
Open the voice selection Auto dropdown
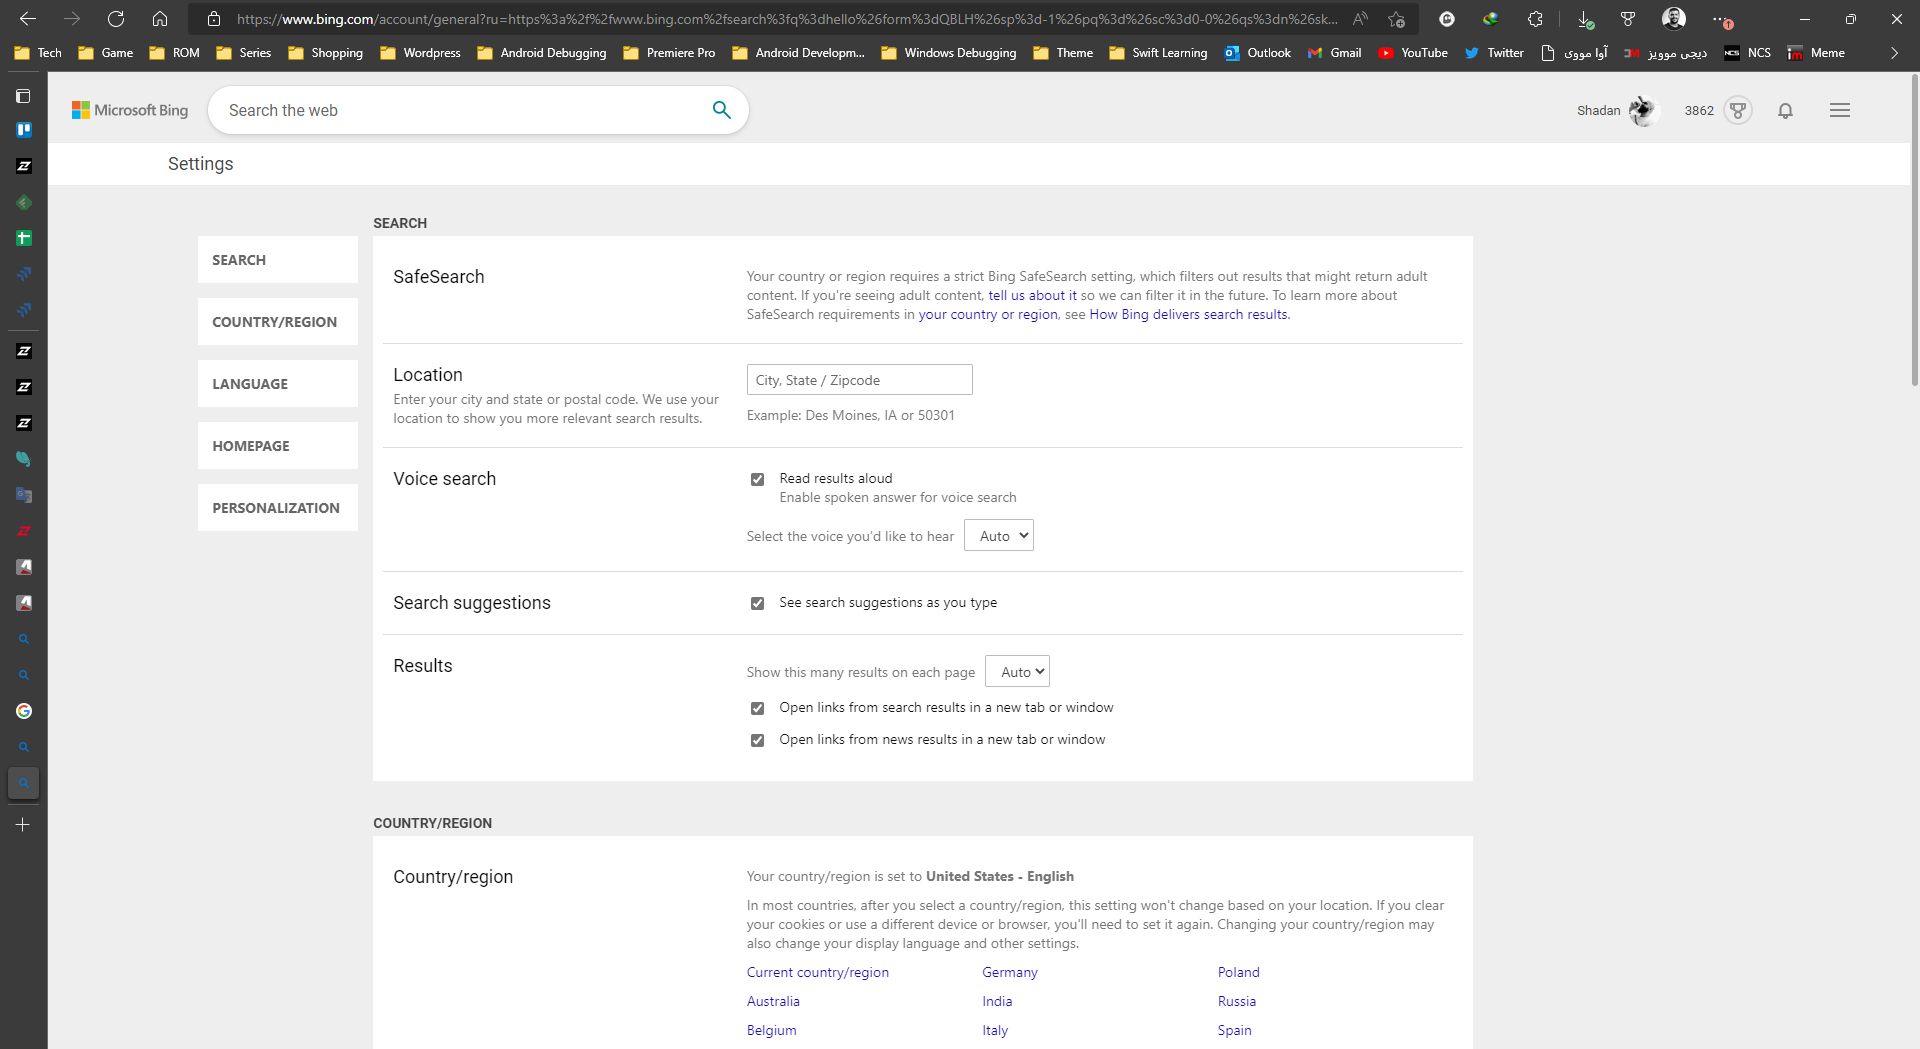coord(998,536)
